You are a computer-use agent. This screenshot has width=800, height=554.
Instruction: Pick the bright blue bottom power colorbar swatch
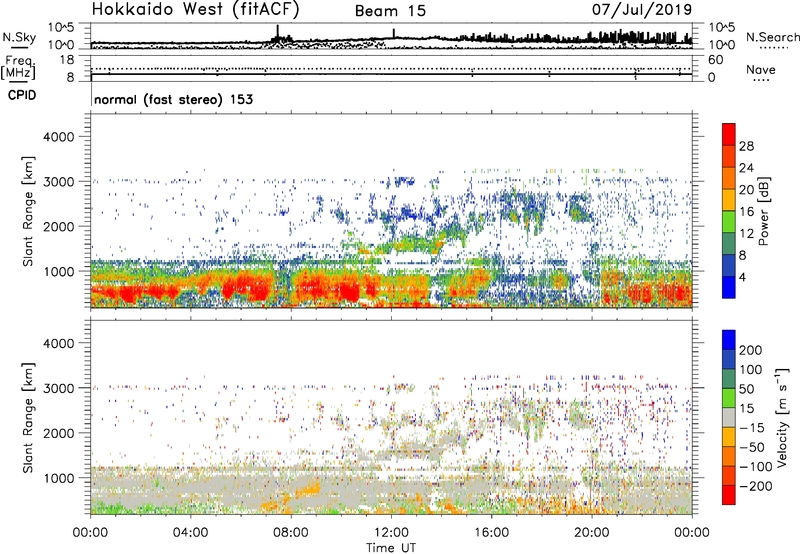pos(729,287)
